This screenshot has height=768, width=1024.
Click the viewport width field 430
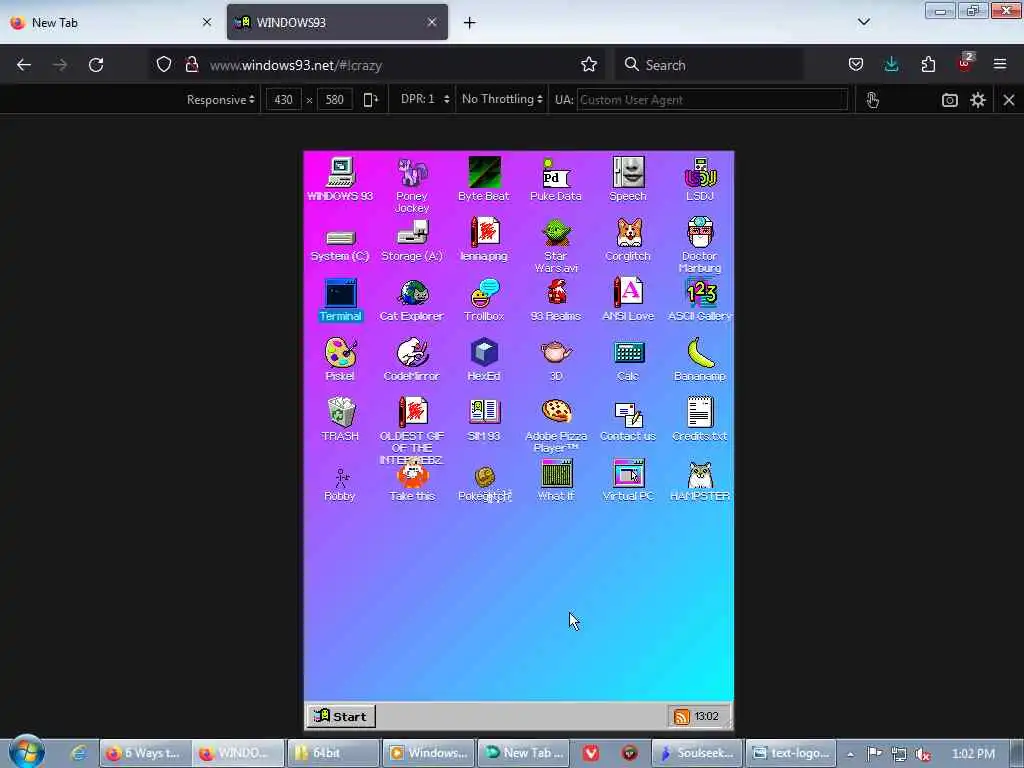[283, 100]
